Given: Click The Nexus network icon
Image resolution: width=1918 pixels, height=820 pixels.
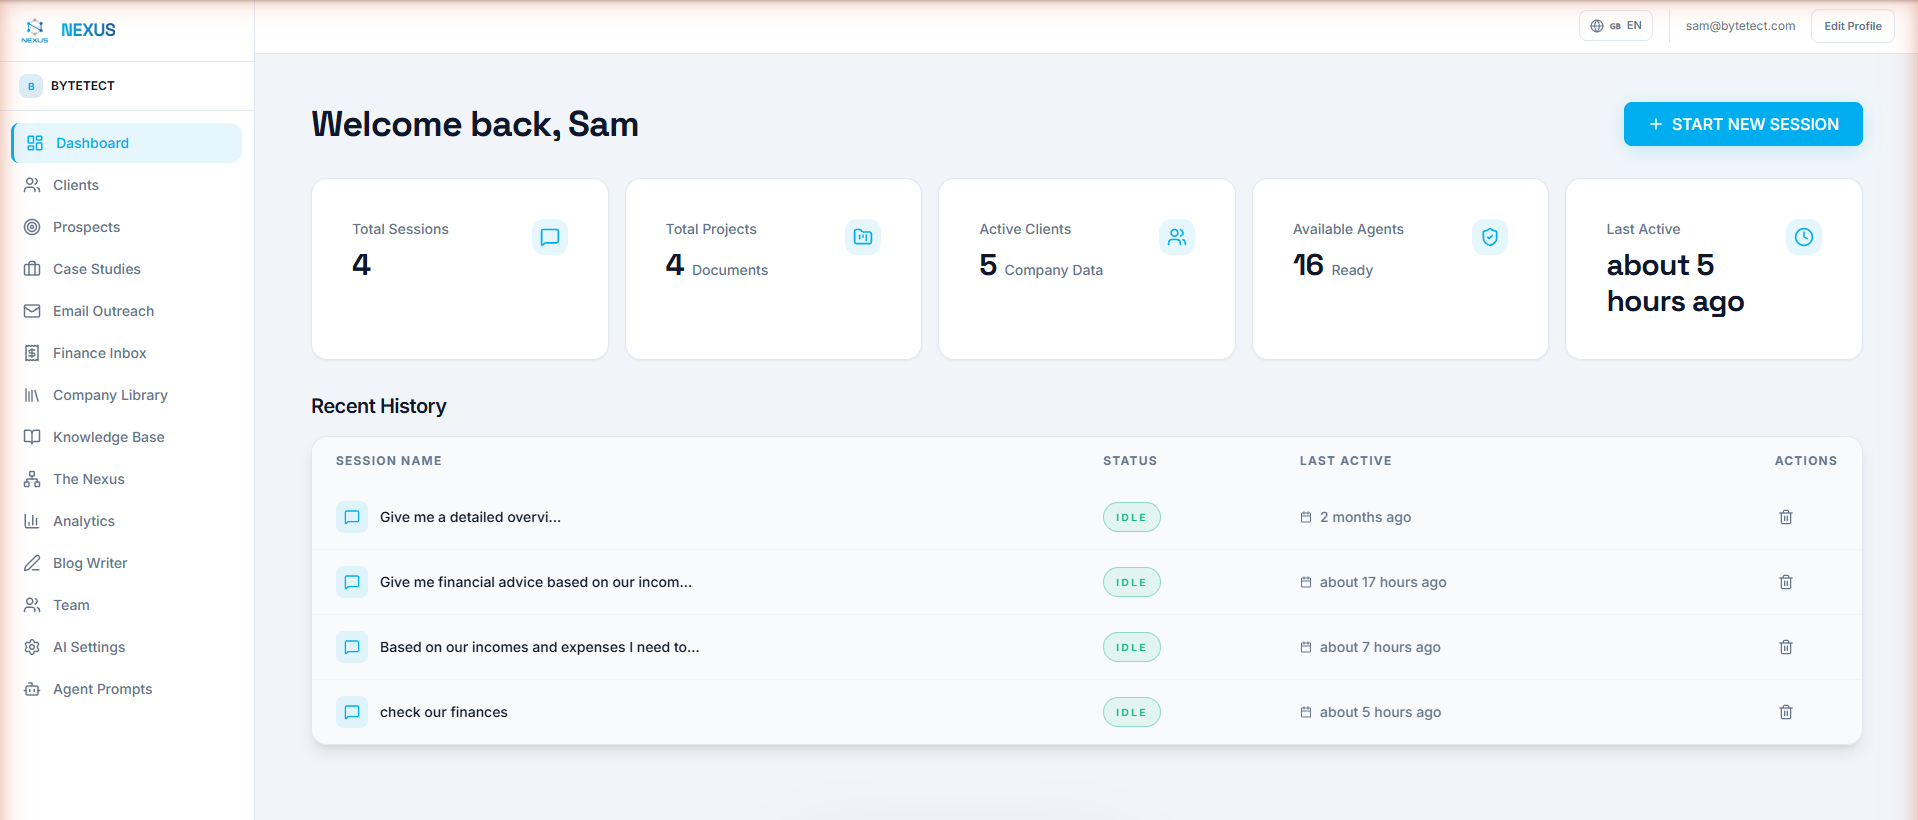Looking at the screenshot, I should point(32,479).
